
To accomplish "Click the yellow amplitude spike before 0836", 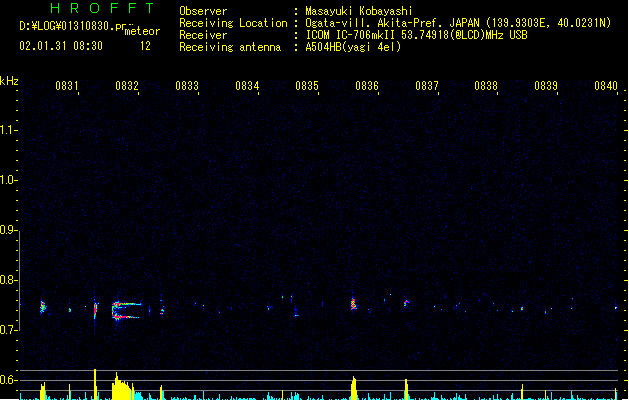I will (x=354, y=388).
